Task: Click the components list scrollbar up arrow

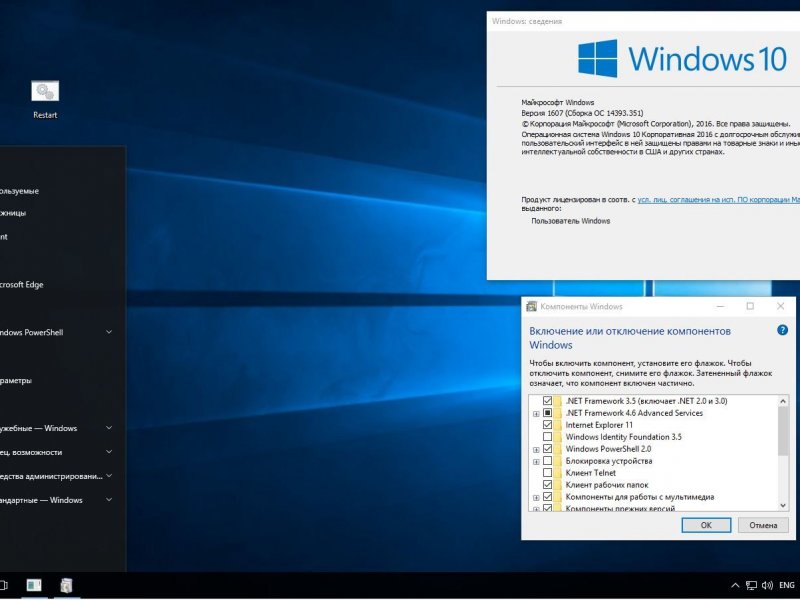Action: click(783, 401)
